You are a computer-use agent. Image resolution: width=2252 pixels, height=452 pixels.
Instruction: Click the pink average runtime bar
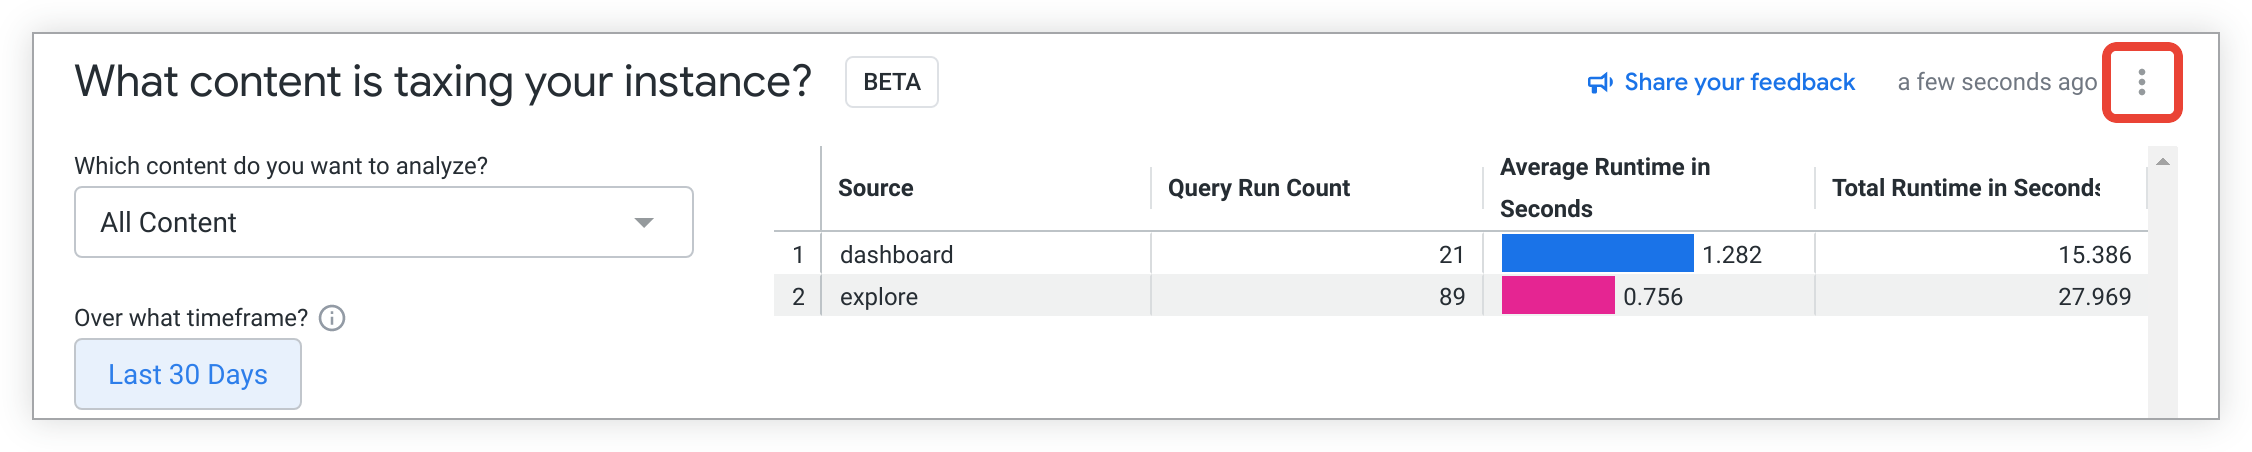[1557, 296]
